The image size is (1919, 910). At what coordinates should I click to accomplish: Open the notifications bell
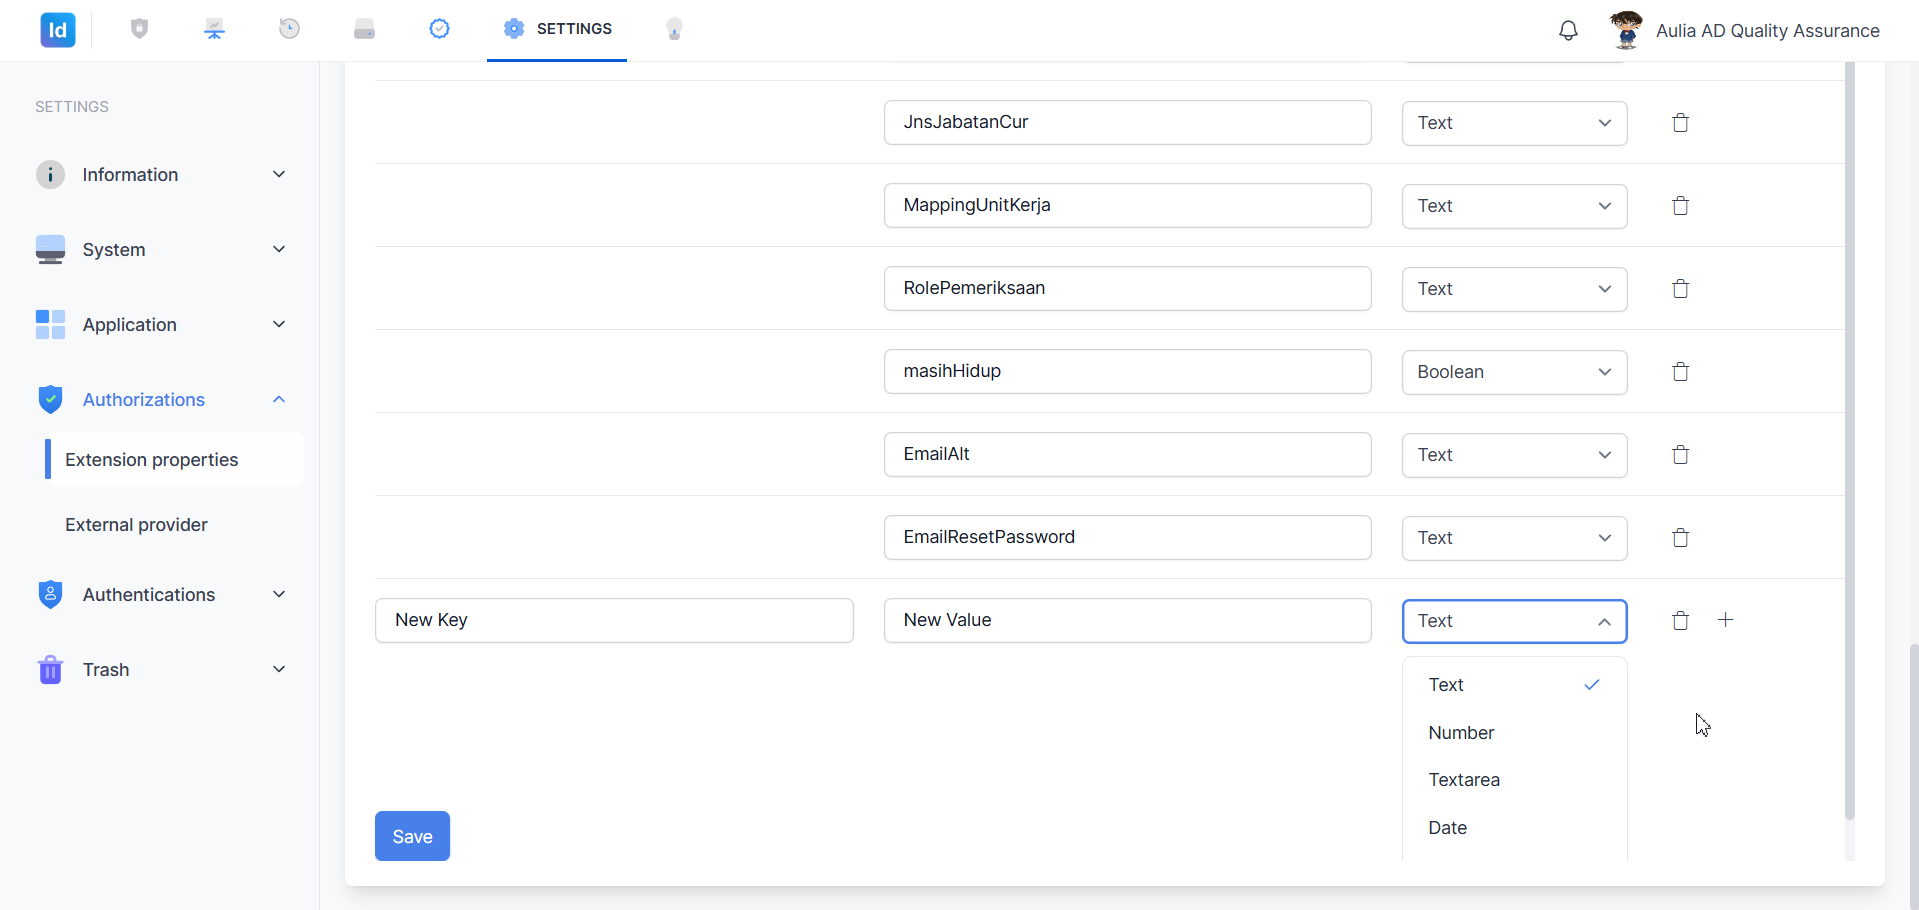point(1569,31)
